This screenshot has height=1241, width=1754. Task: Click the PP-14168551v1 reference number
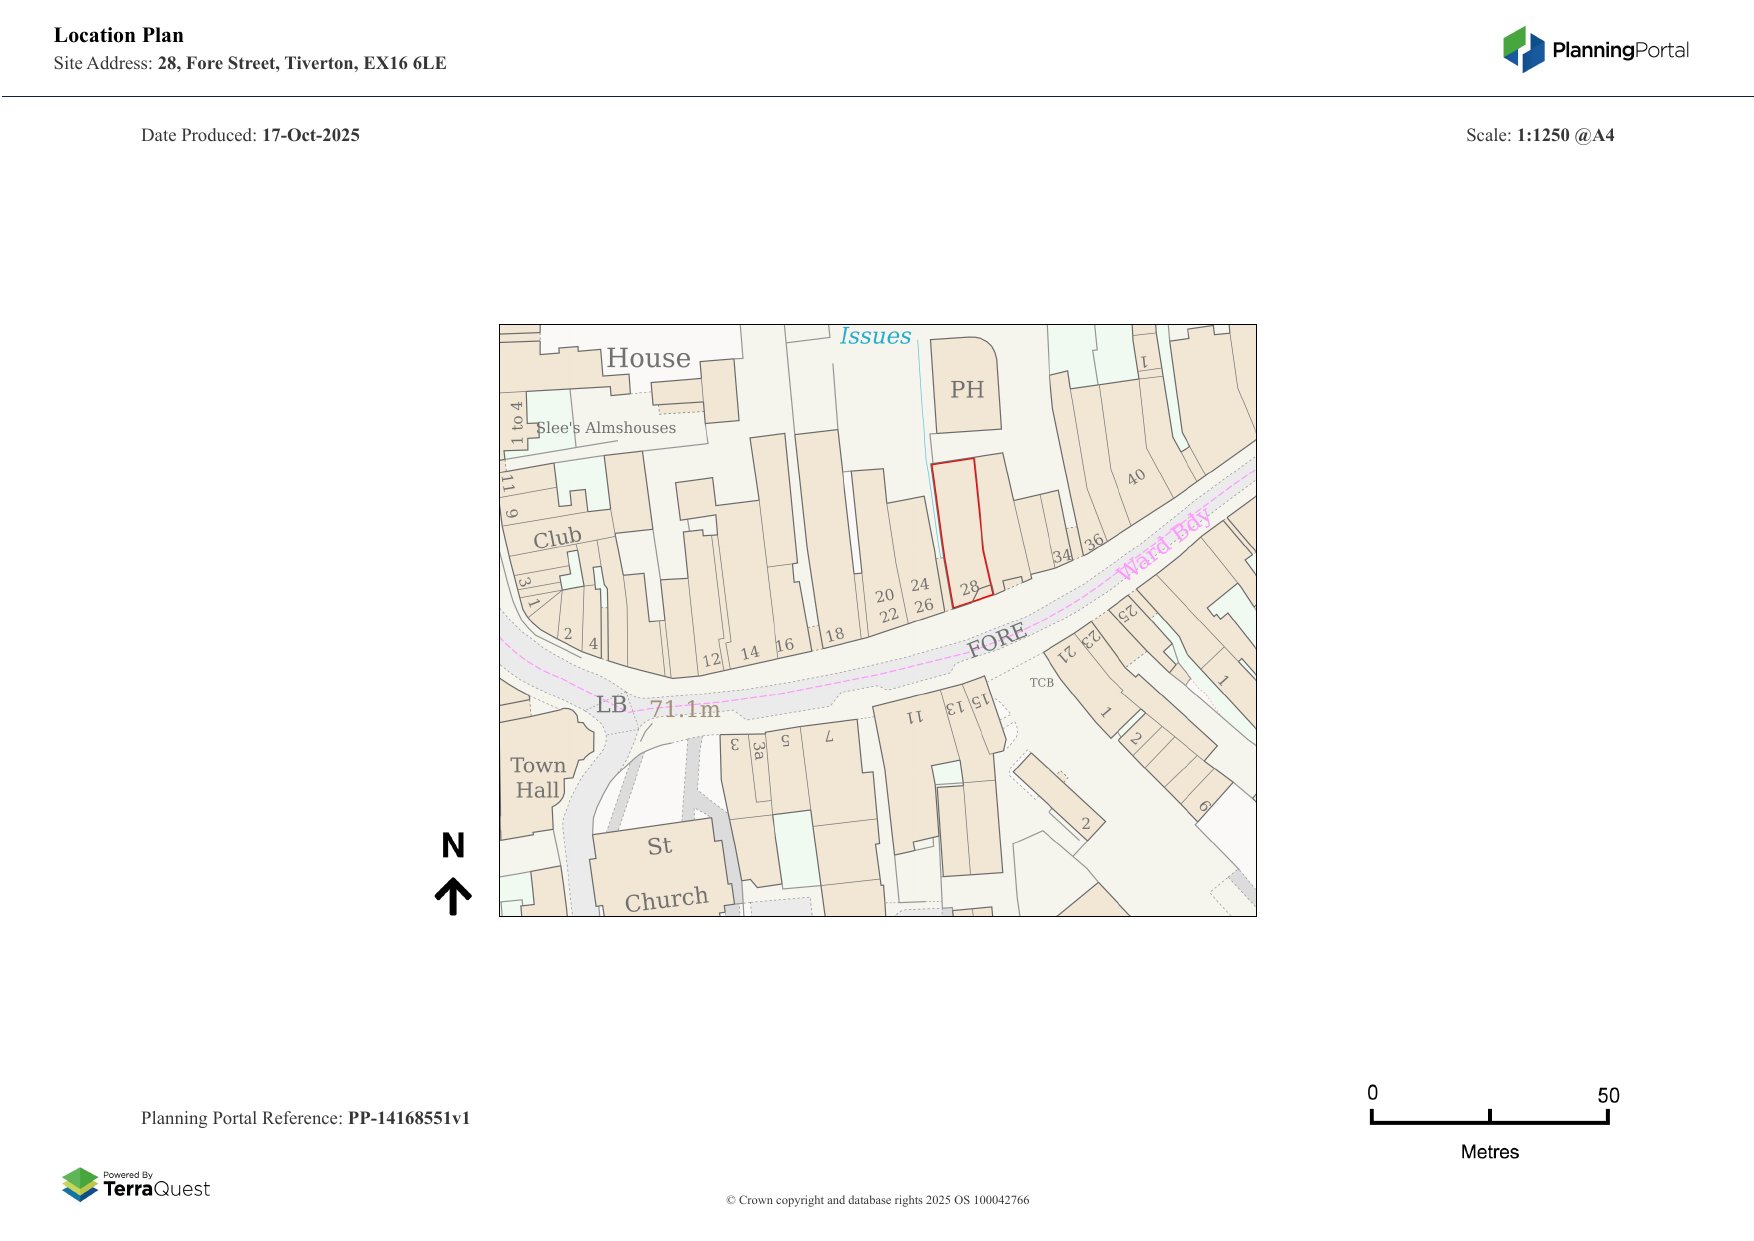click(408, 1118)
